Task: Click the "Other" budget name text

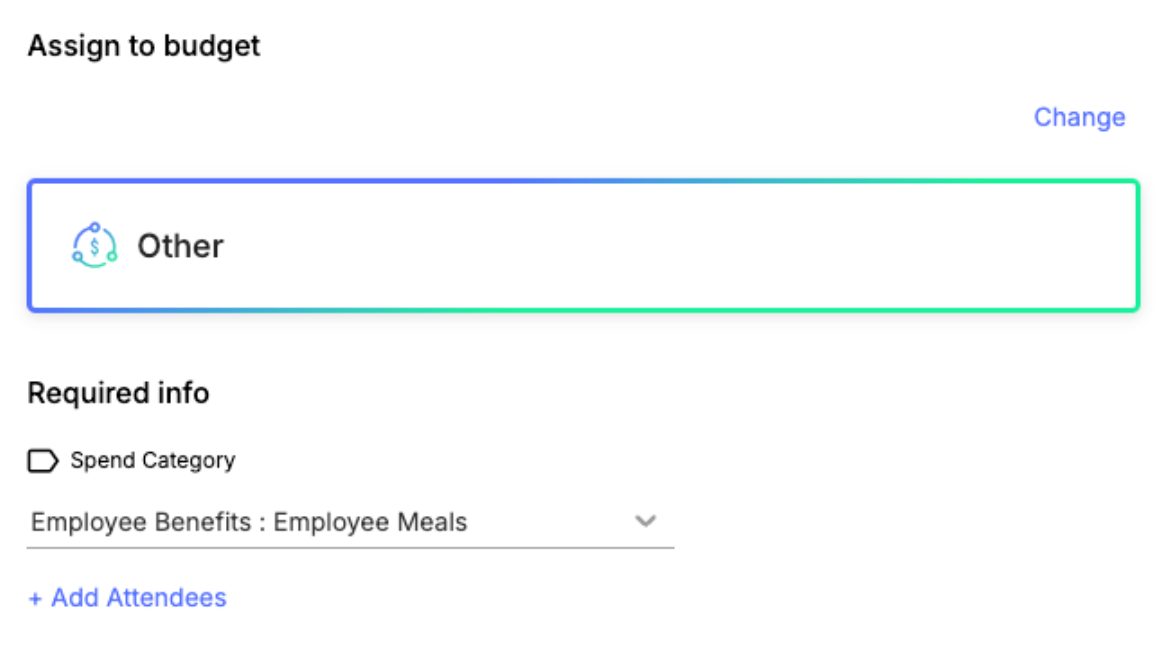Action: 180,246
